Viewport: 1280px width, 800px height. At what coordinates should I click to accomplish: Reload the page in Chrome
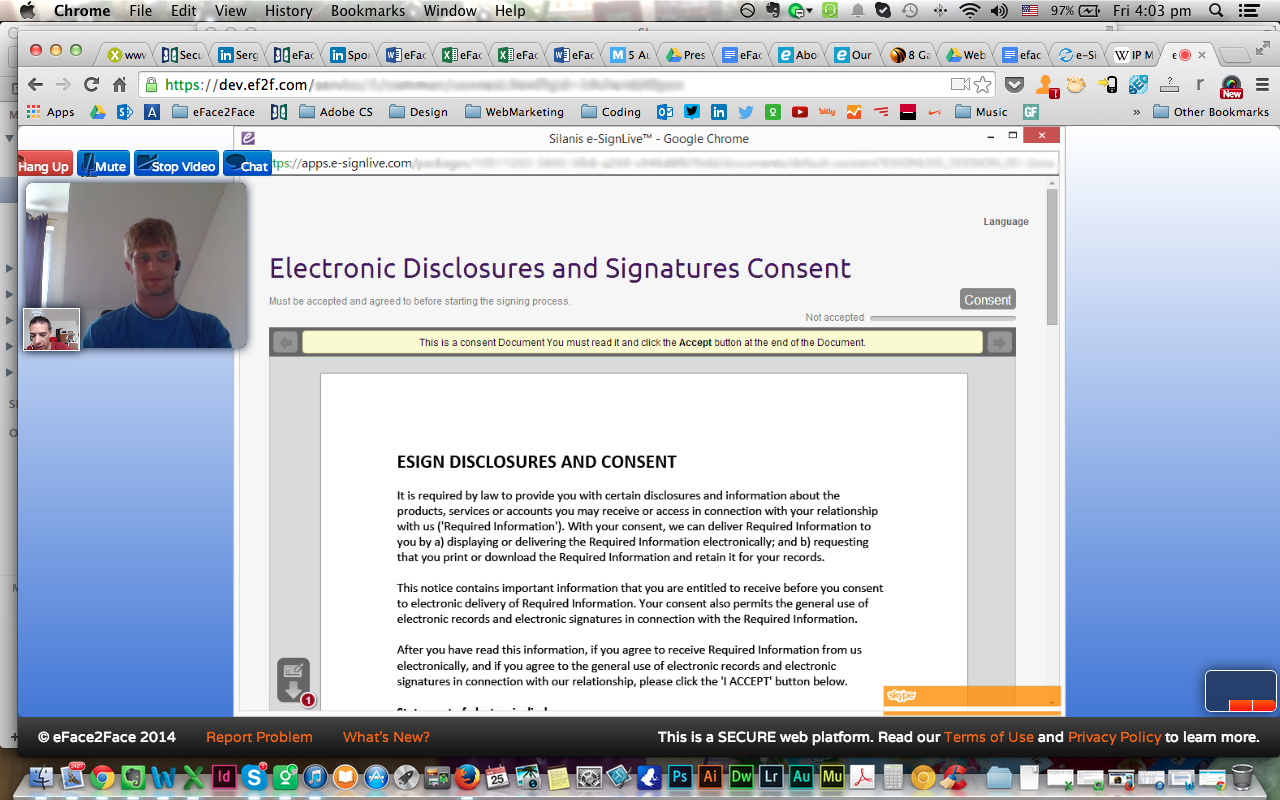click(91, 85)
